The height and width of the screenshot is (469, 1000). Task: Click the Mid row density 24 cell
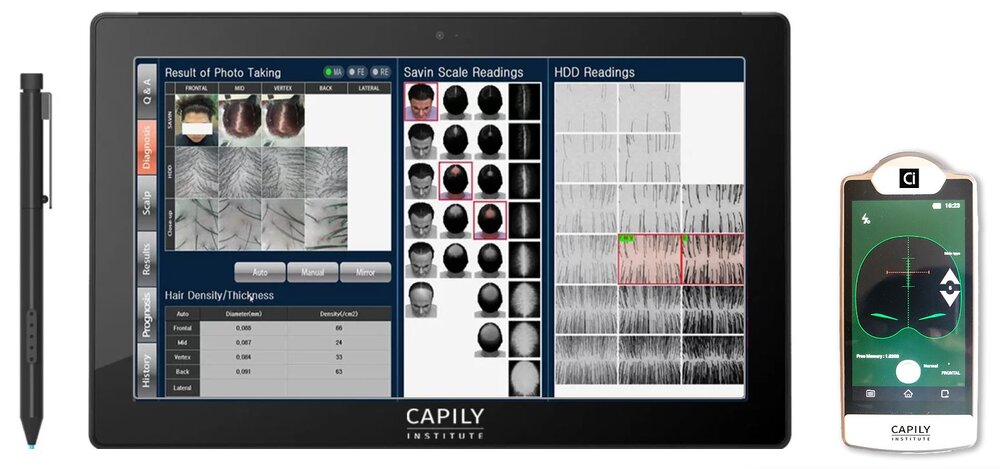339,343
